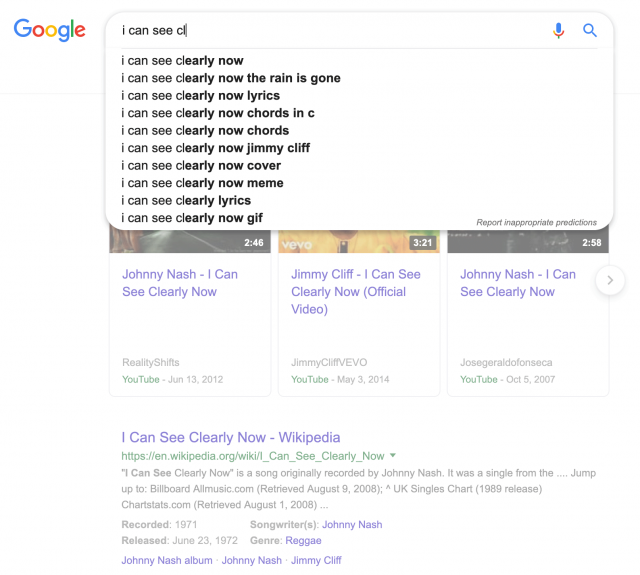Image resolution: width=640 pixels, height=575 pixels.
Task: Open Jimmy Cliff Official Video link
Action: pos(355,291)
